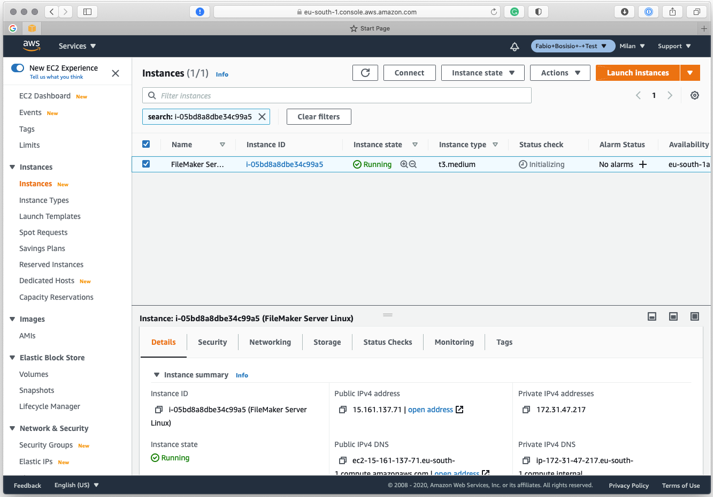Switch to the Monitoring tab

coord(454,342)
